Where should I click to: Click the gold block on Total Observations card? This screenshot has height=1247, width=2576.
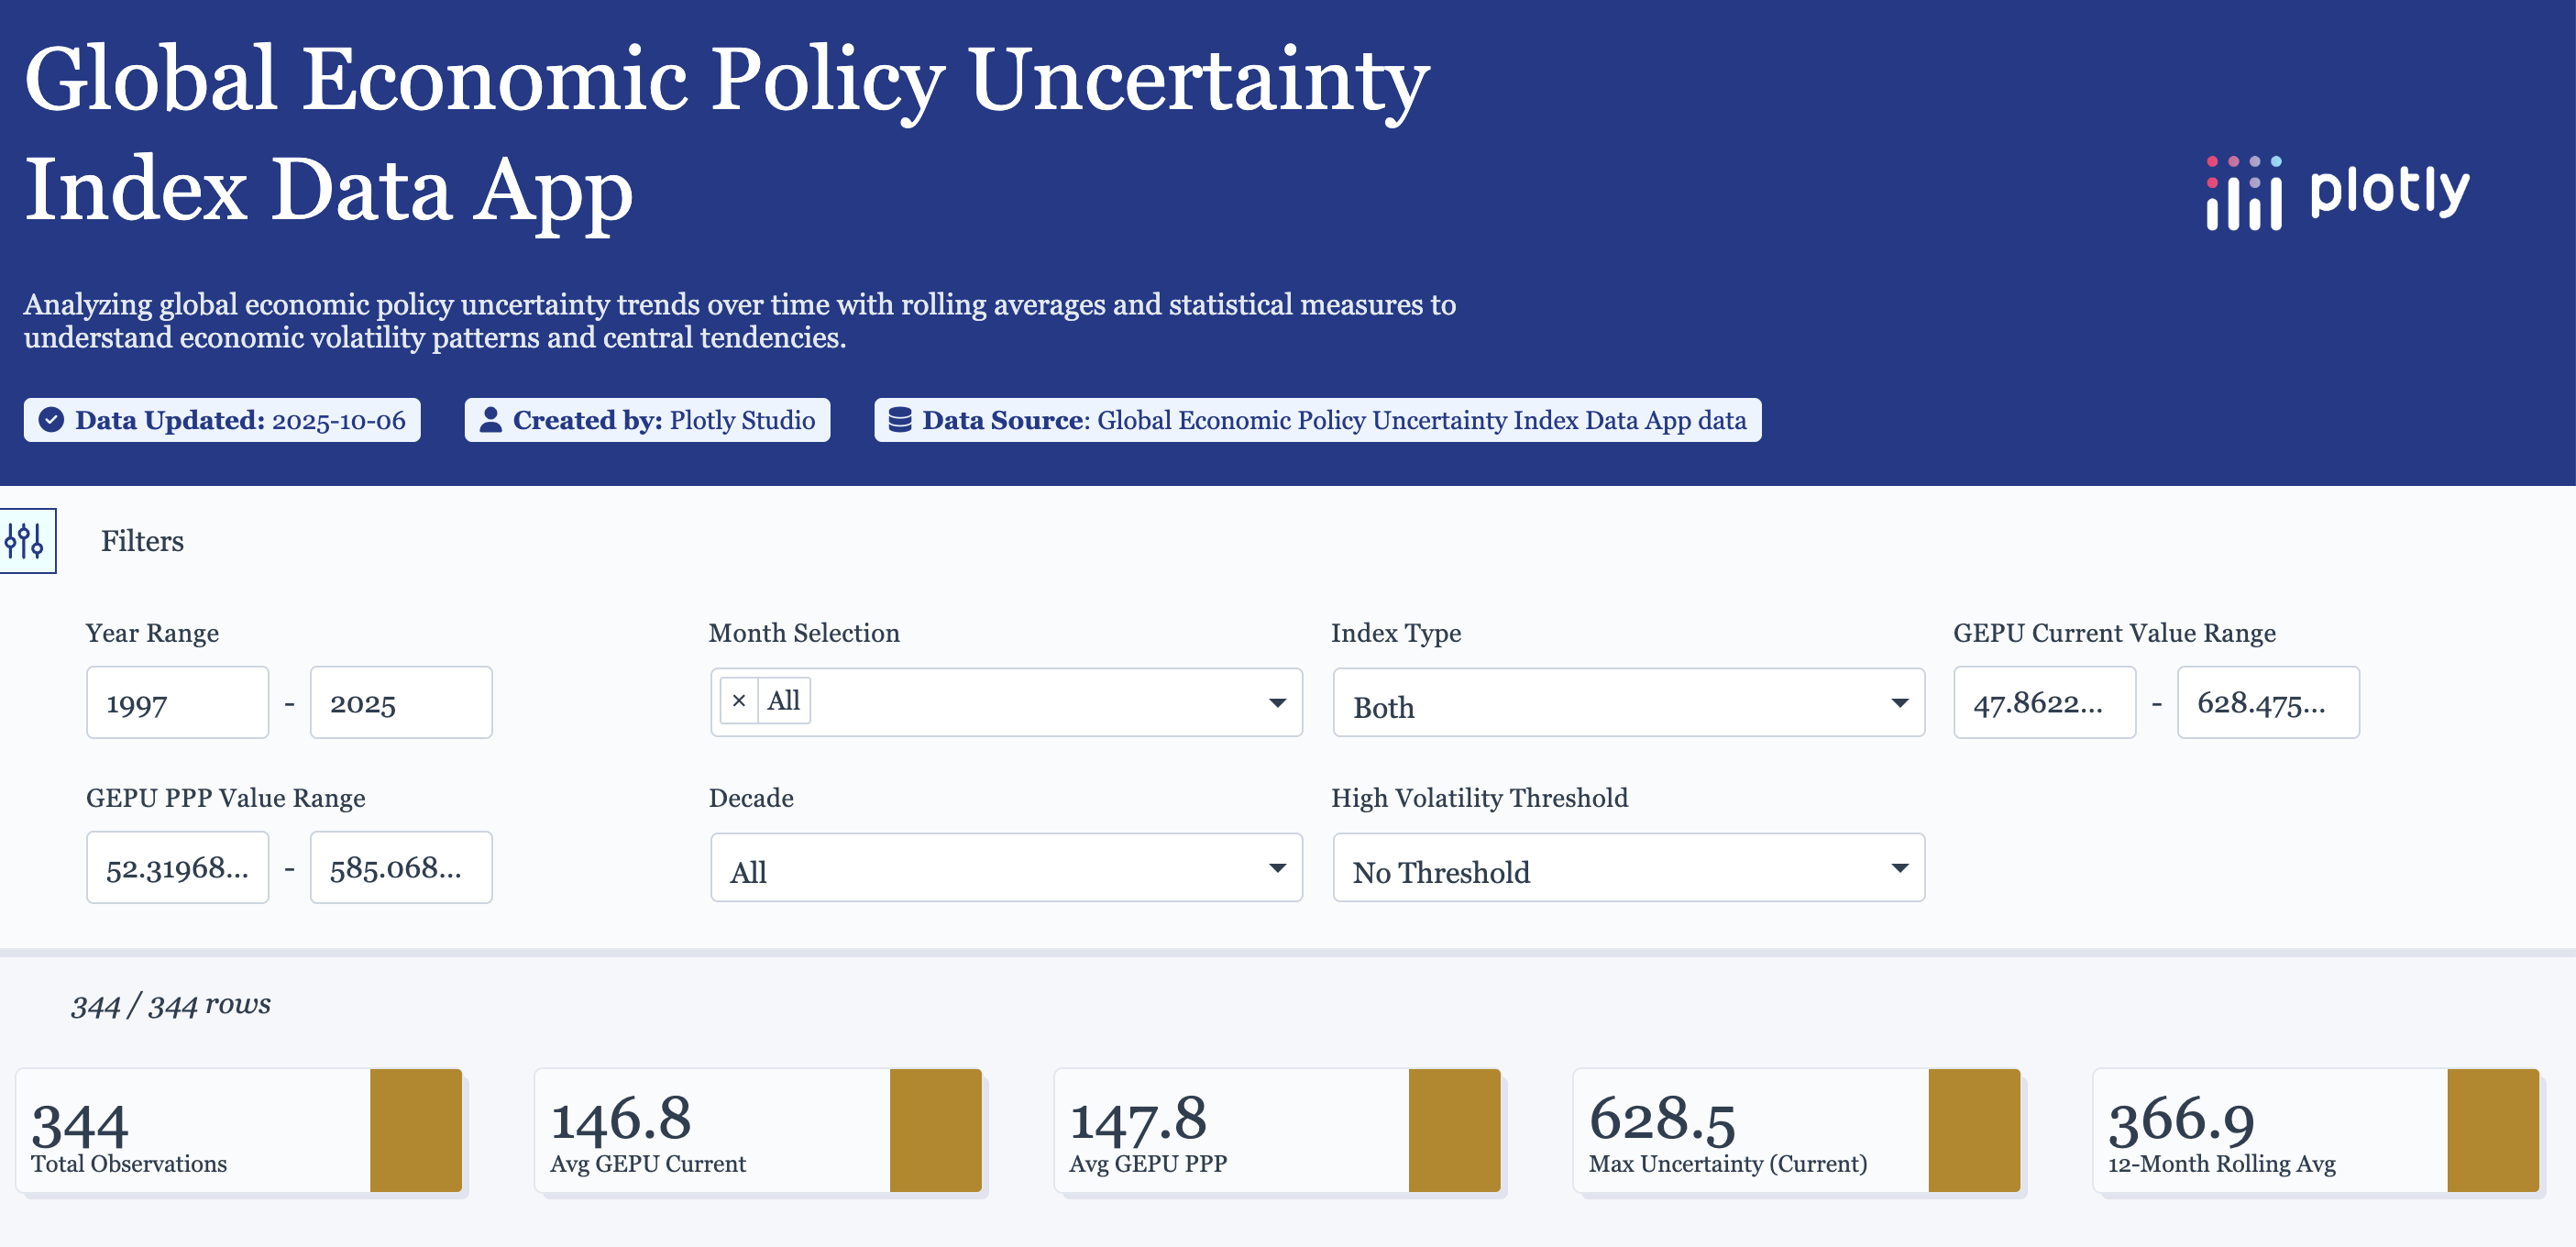pos(416,1130)
